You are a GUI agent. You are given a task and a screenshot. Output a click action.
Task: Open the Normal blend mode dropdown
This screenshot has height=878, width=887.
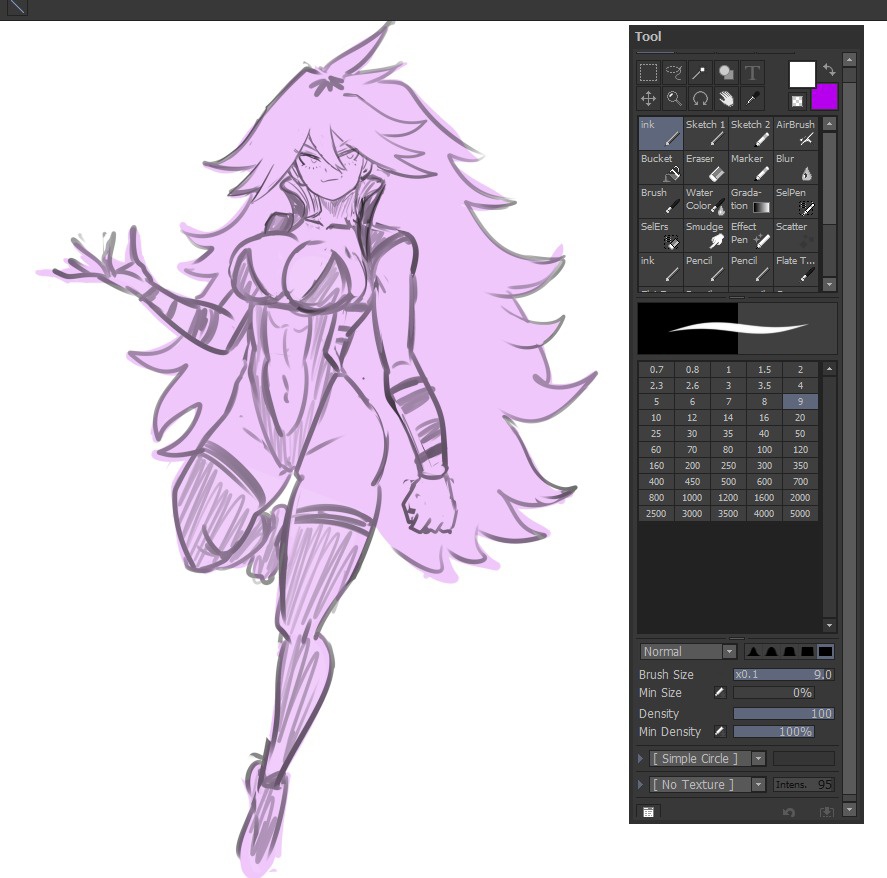(x=688, y=652)
